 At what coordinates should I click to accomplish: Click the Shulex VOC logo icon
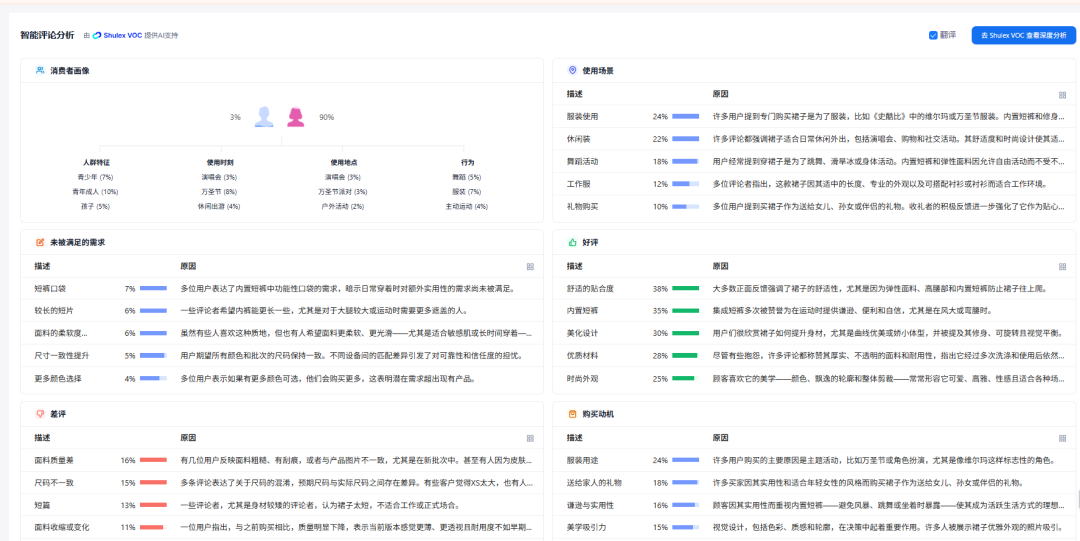pos(97,35)
